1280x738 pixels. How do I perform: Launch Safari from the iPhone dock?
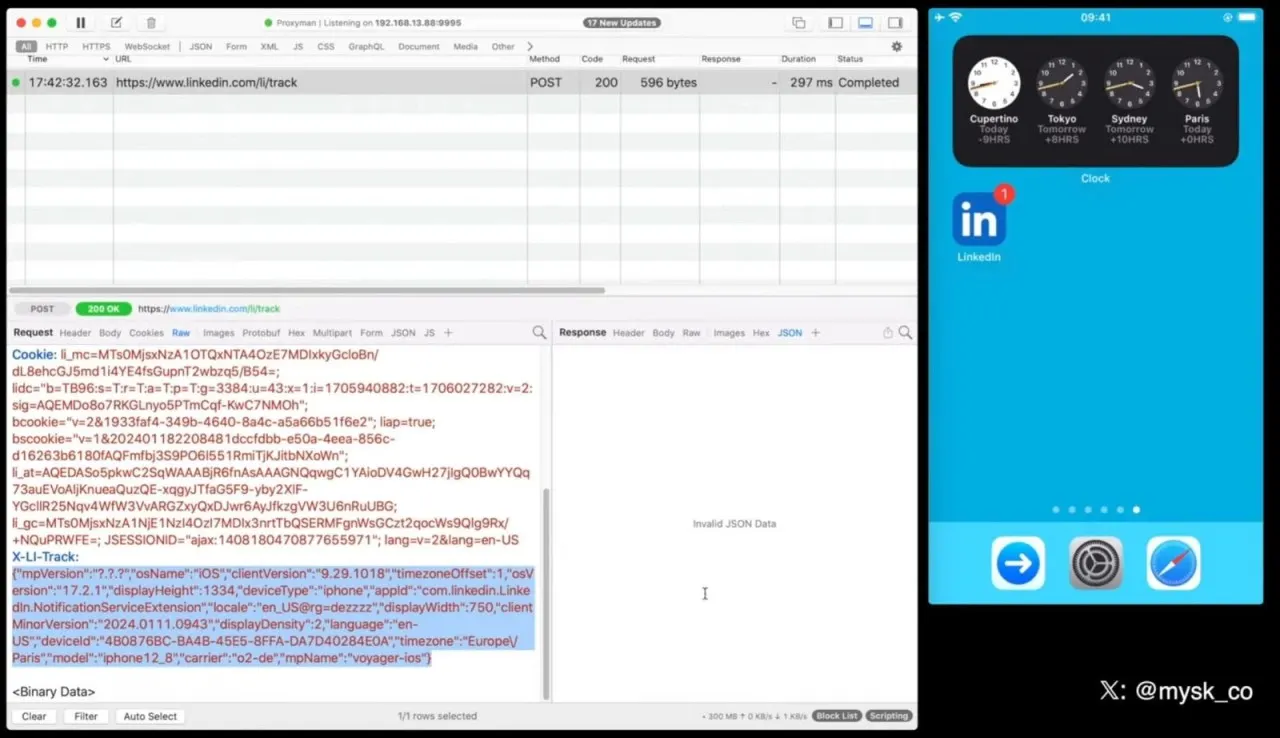(x=1173, y=563)
